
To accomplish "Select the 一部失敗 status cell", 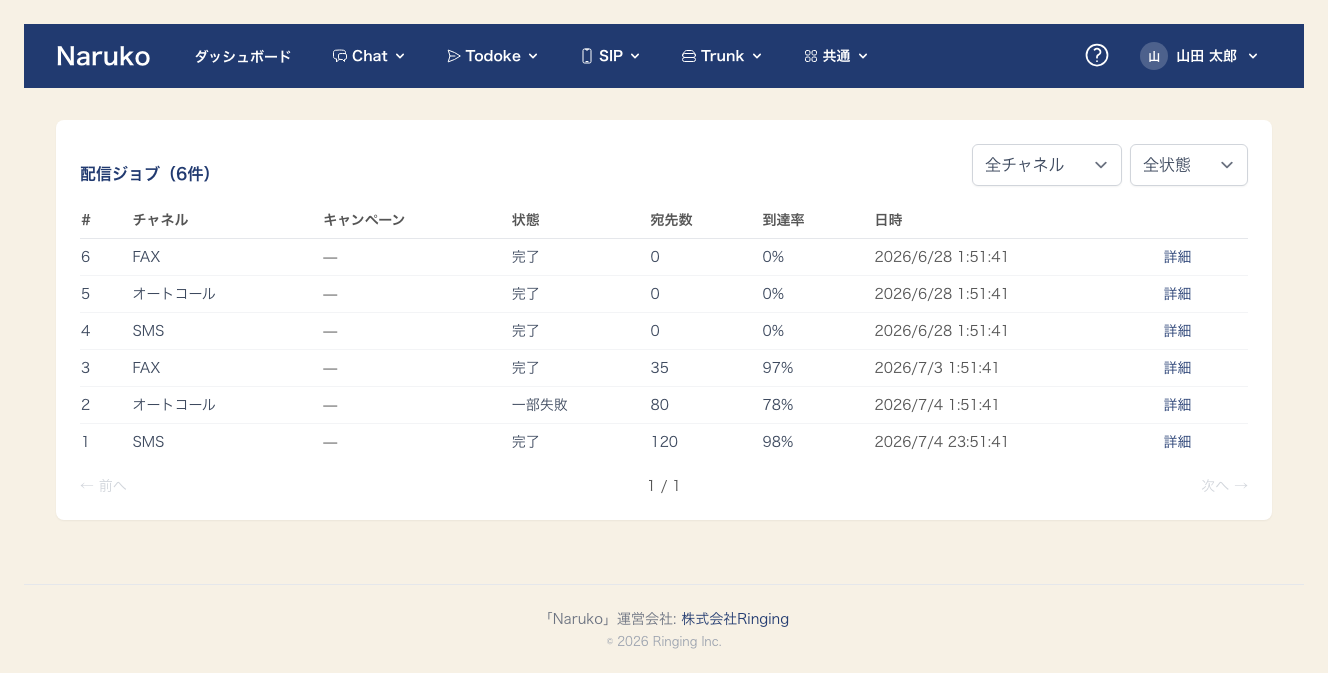I will [x=540, y=405].
